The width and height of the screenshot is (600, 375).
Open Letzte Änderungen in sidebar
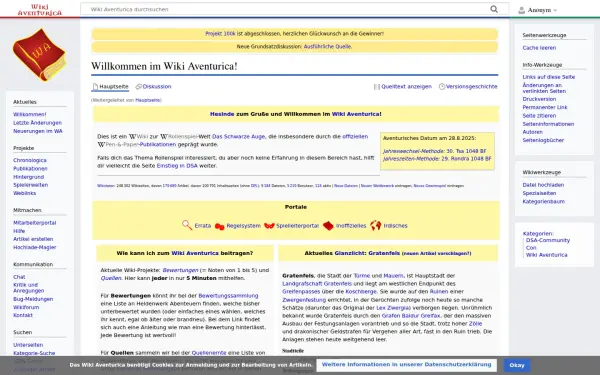[37, 123]
